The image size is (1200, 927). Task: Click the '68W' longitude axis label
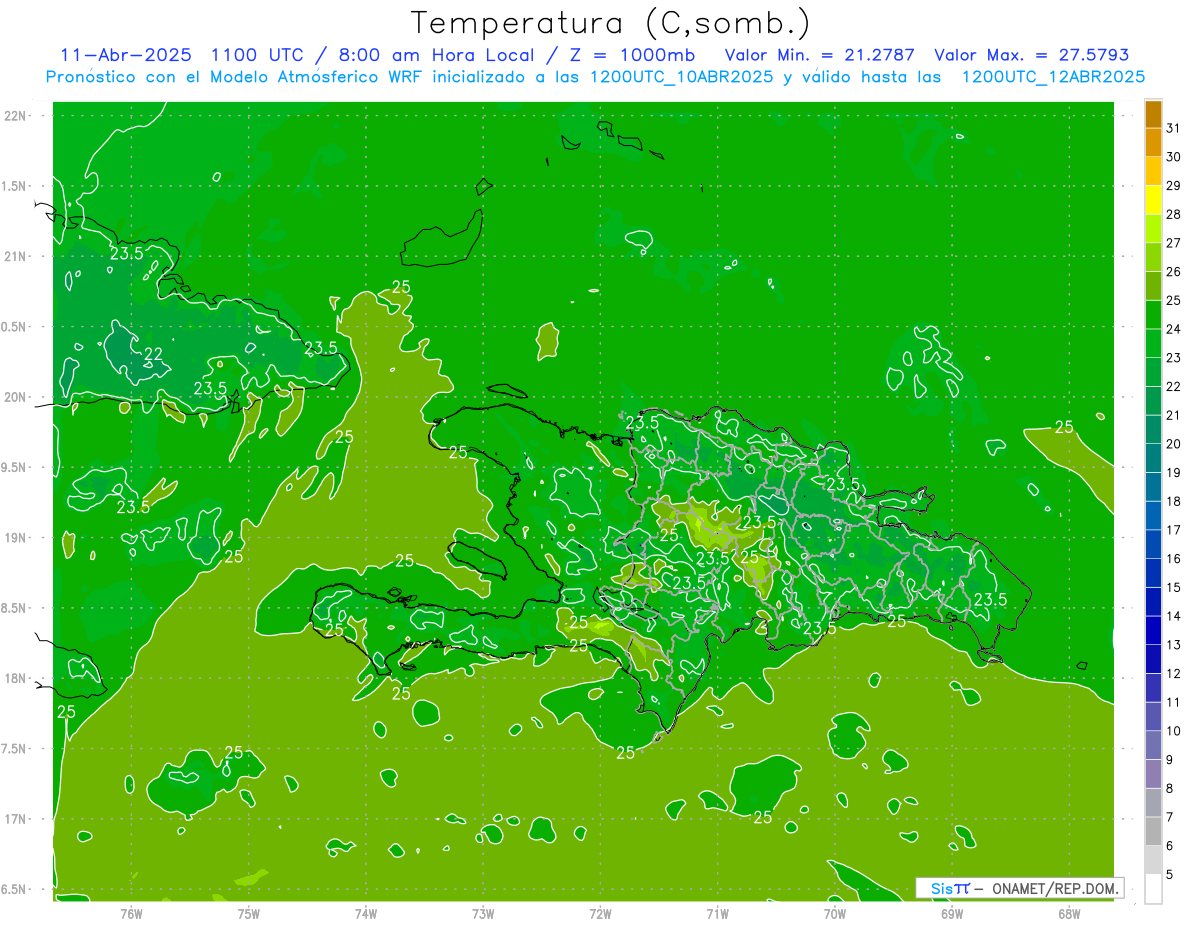(x=1069, y=914)
